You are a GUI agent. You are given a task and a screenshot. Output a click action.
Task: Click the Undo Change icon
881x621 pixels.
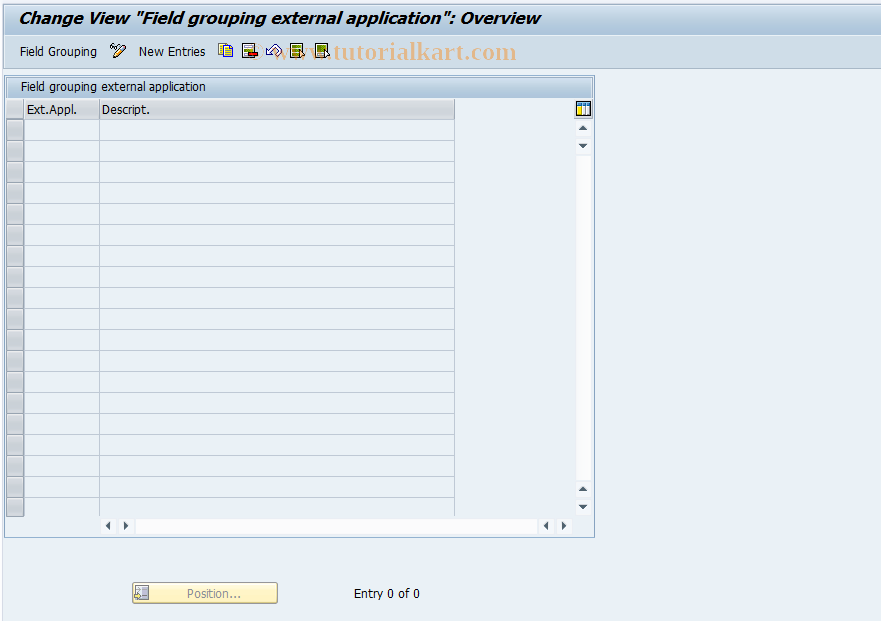(274, 51)
